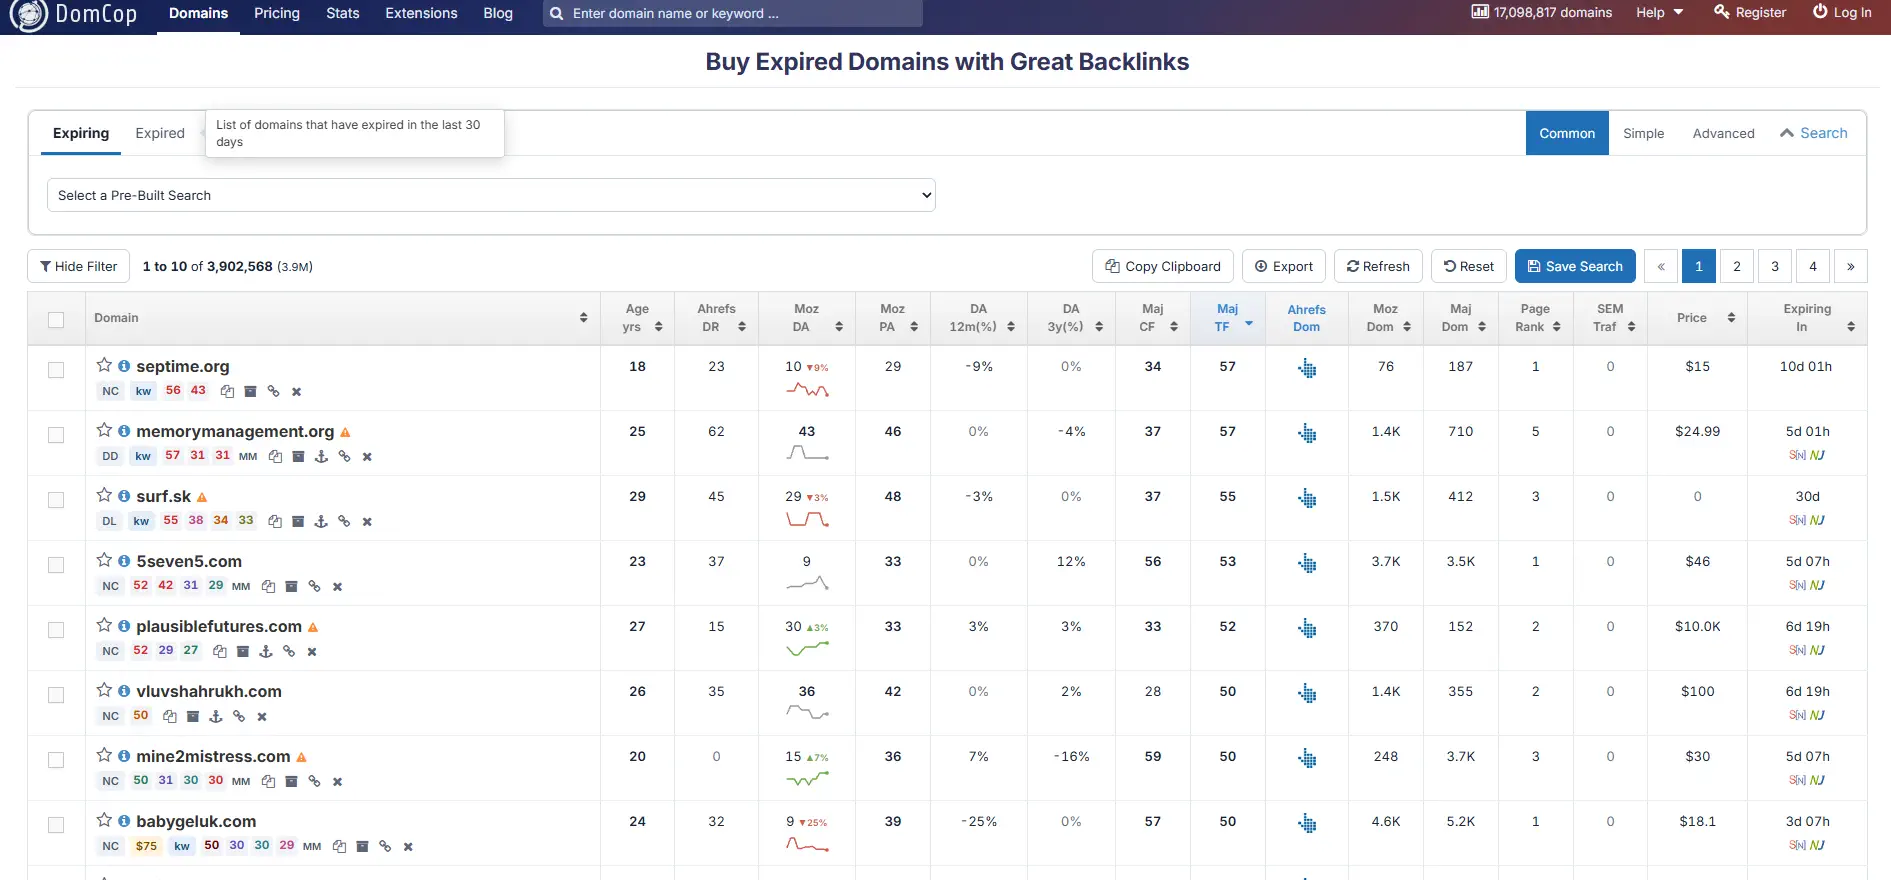Click the DomCop logo
1891x880 pixels.
(x=73, y=15)
